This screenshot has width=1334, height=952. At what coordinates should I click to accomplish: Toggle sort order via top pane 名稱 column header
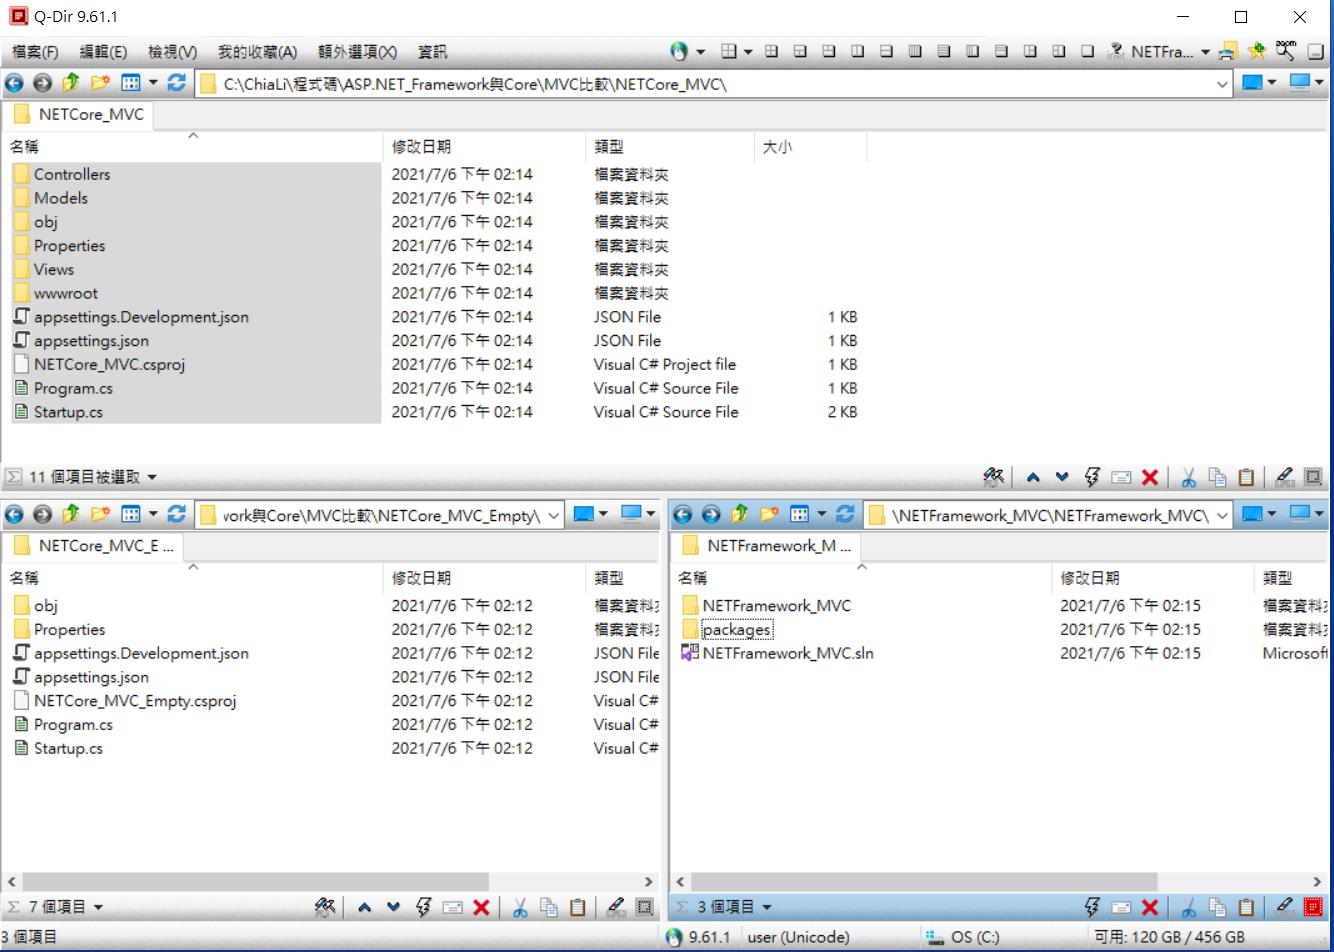(100, 147)
